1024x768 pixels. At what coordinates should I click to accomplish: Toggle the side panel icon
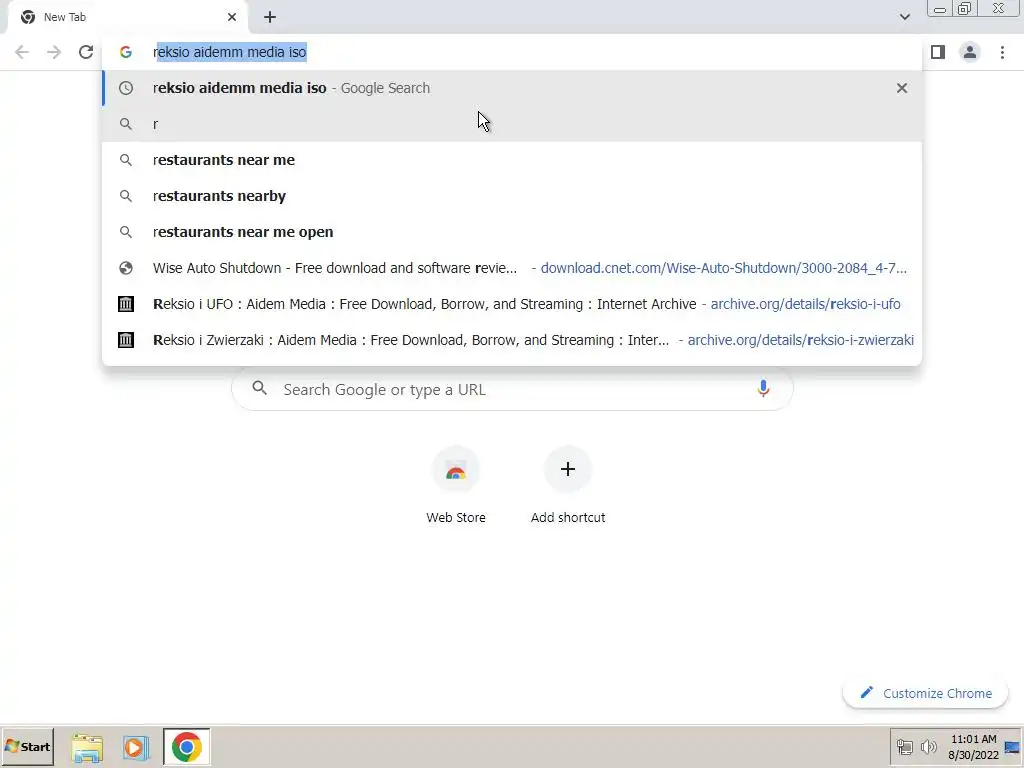(938, 52)
